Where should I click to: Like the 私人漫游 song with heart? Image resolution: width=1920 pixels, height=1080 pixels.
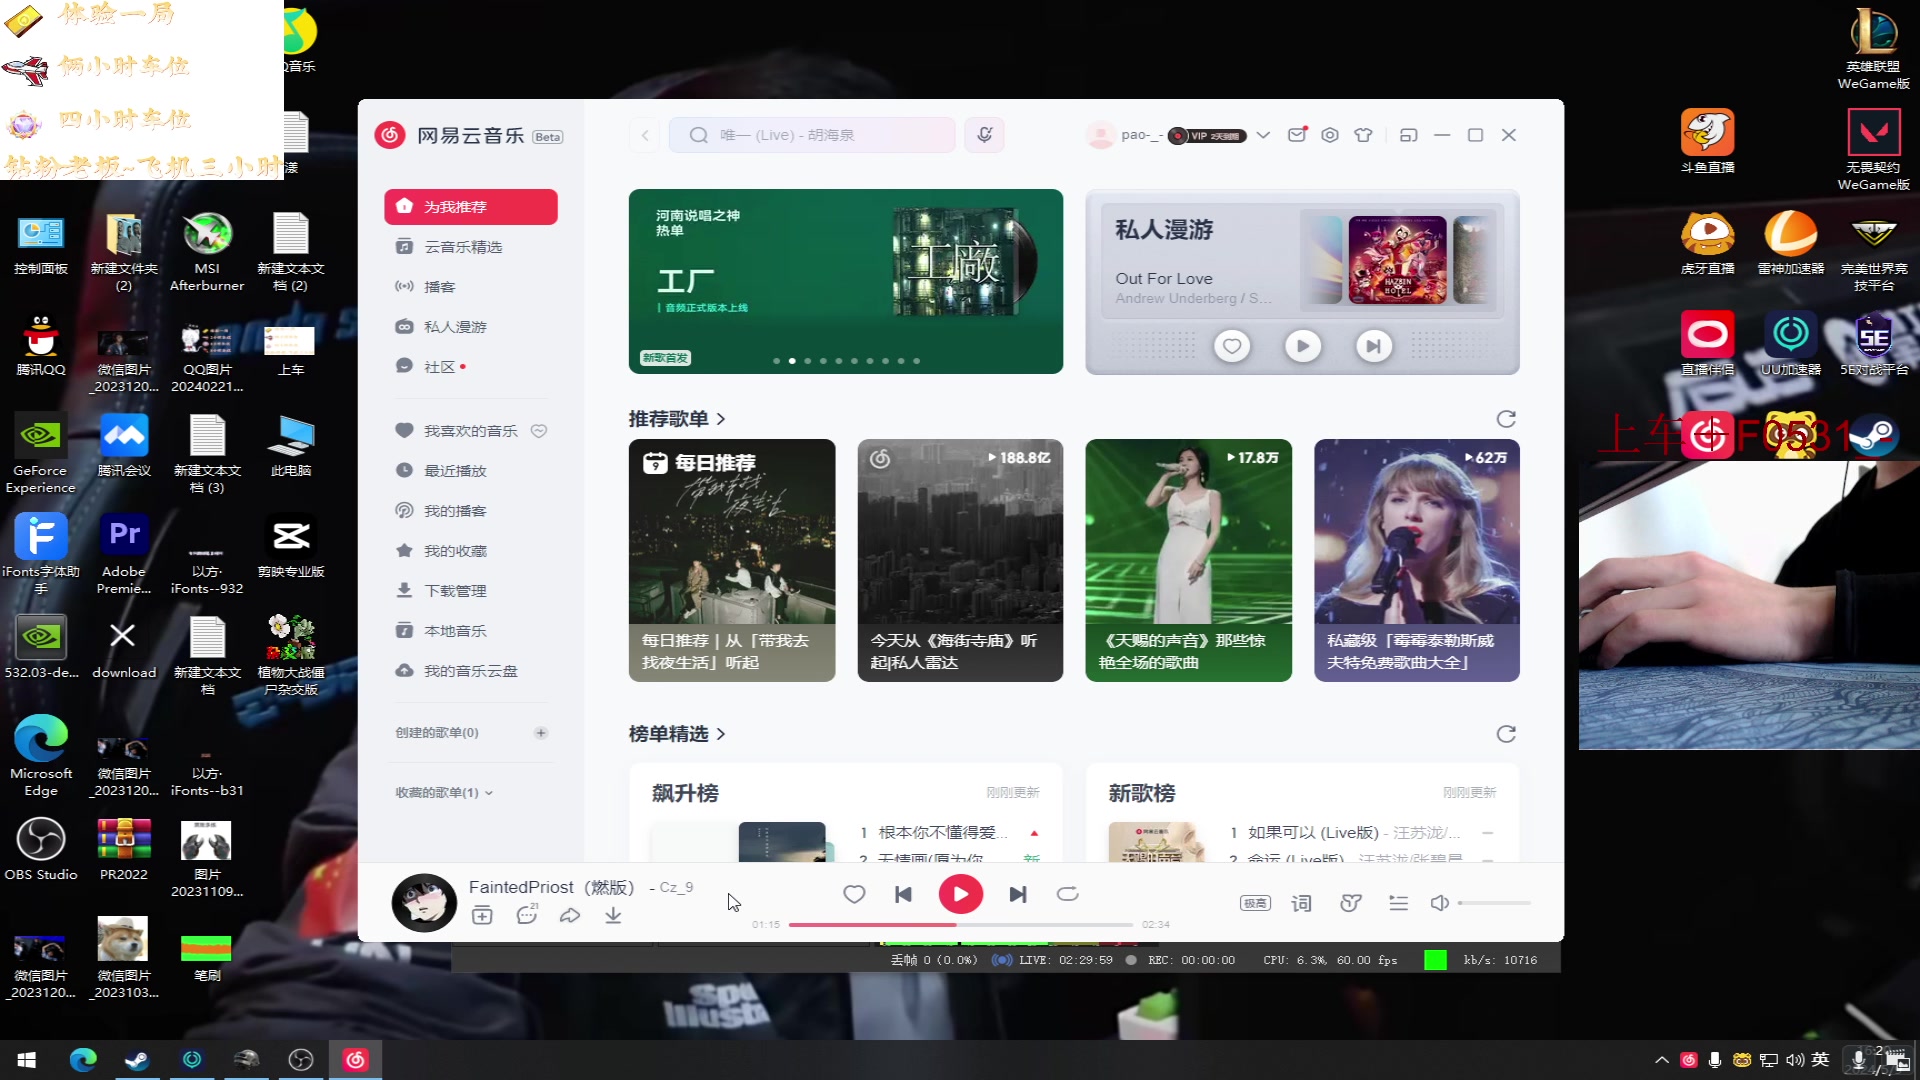[1232, 346]
